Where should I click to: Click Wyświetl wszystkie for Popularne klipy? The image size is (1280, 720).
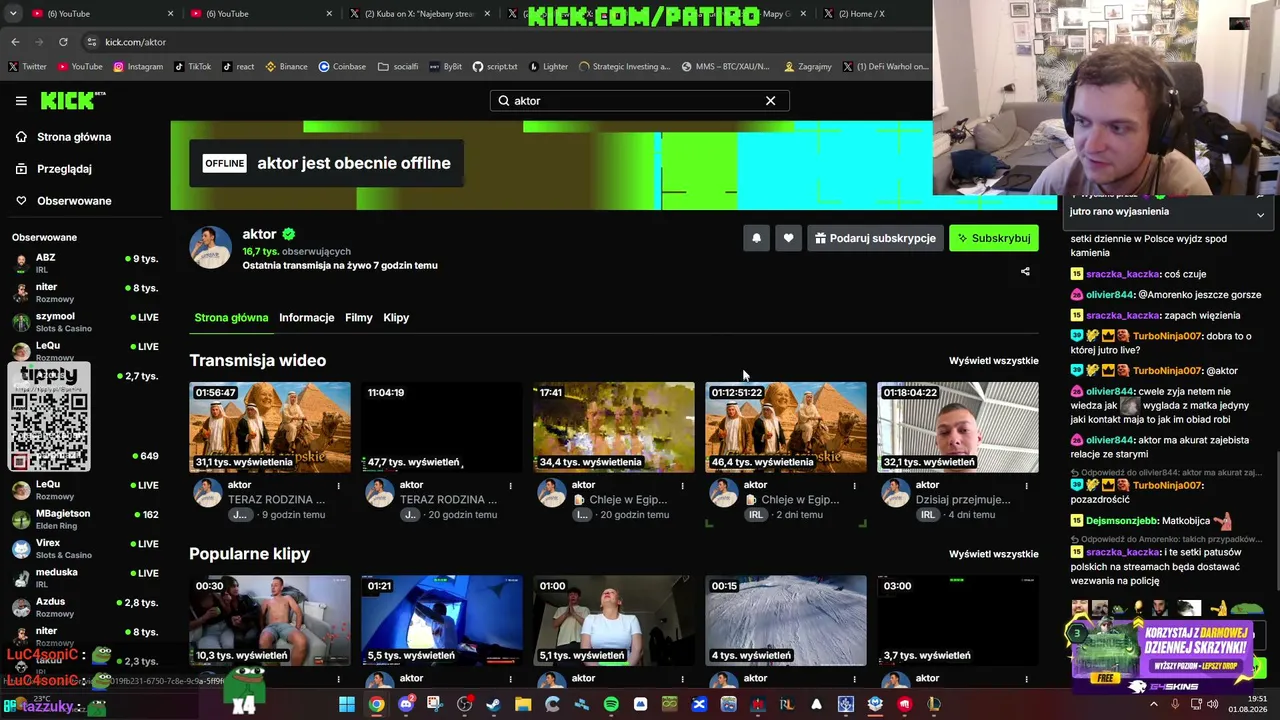click(x=993, y=553)
